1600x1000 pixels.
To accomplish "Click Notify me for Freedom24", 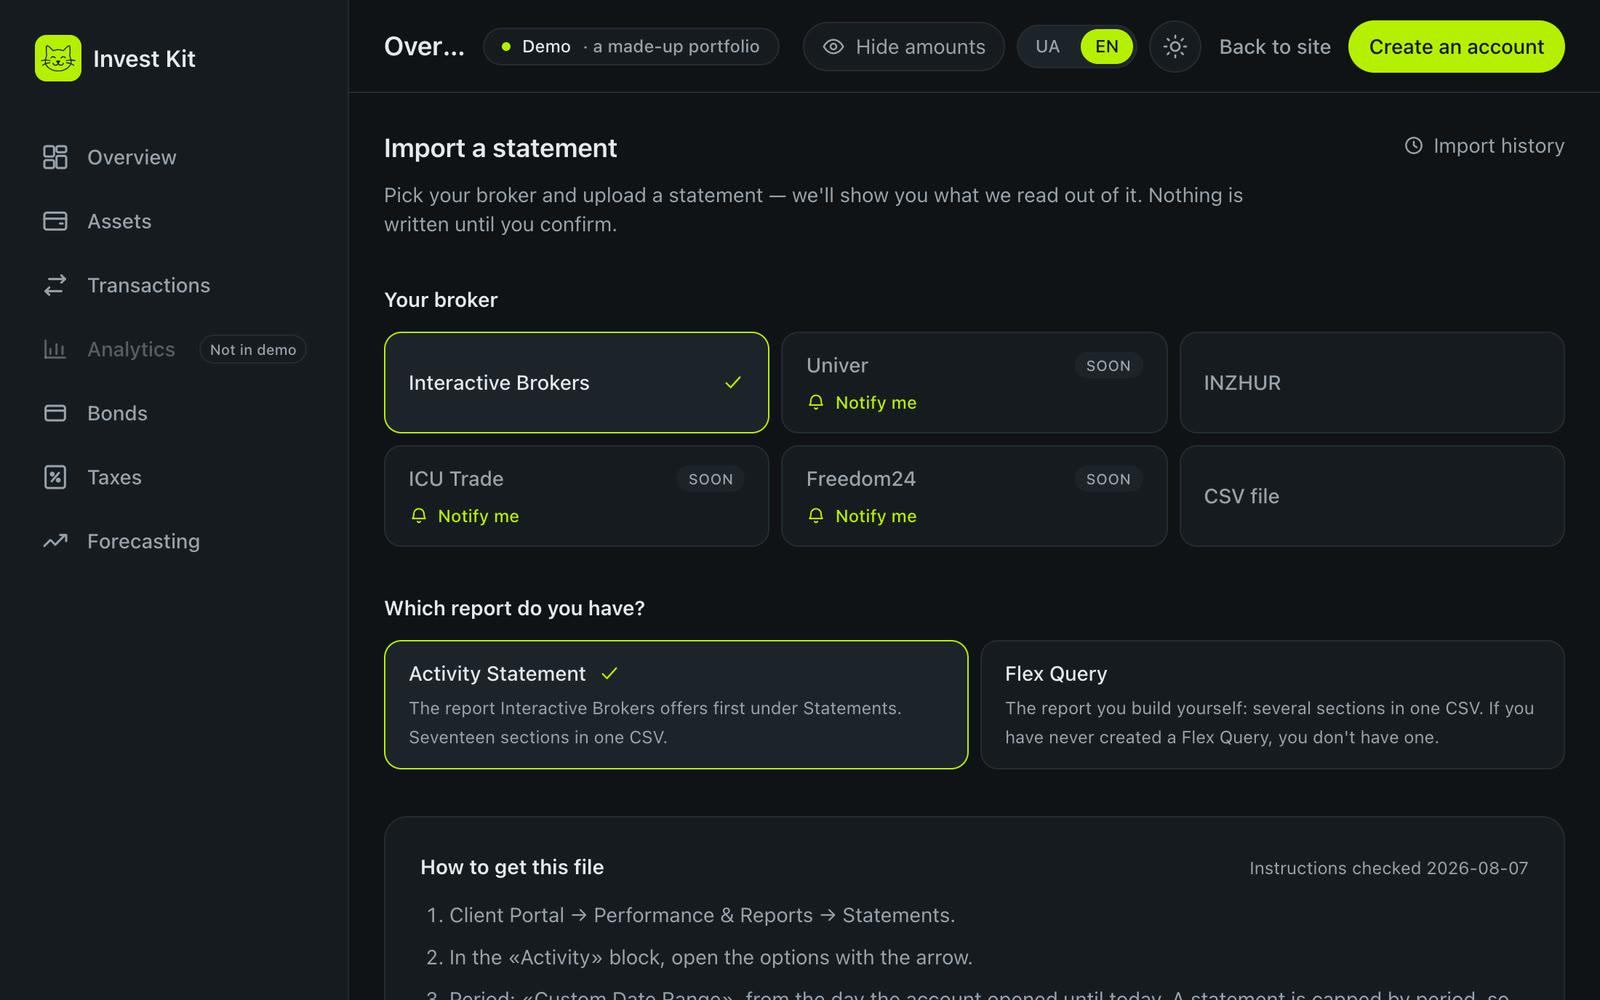I will click(x=862, y=516).
